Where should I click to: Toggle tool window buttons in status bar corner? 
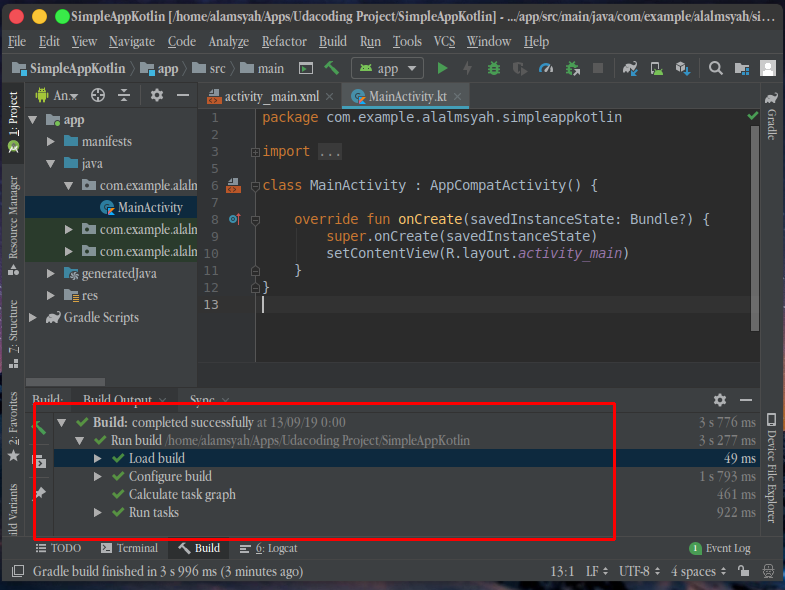(x=18, y=571)
